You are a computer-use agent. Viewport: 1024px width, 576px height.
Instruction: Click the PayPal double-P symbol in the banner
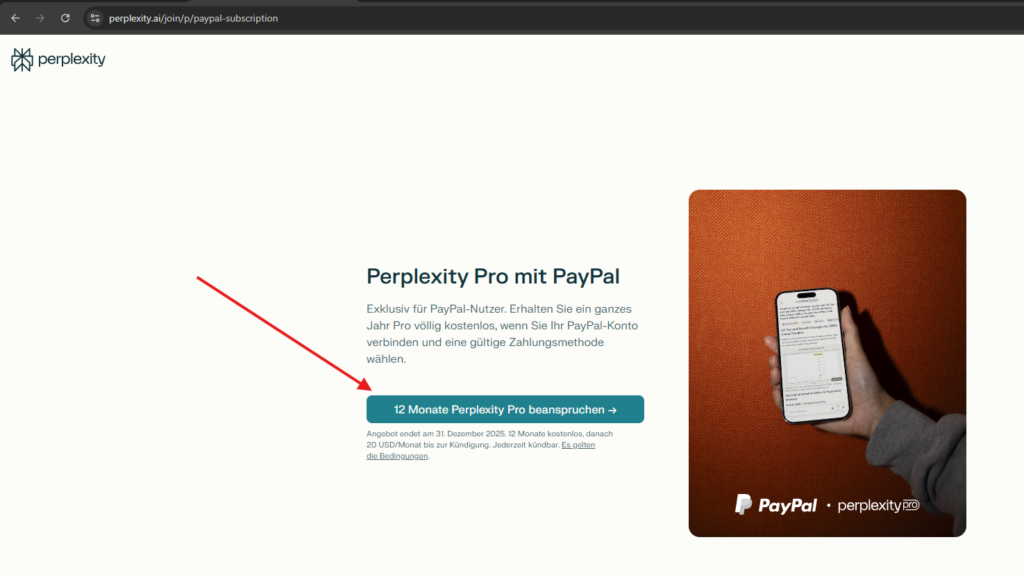click(x=743, y=505)
